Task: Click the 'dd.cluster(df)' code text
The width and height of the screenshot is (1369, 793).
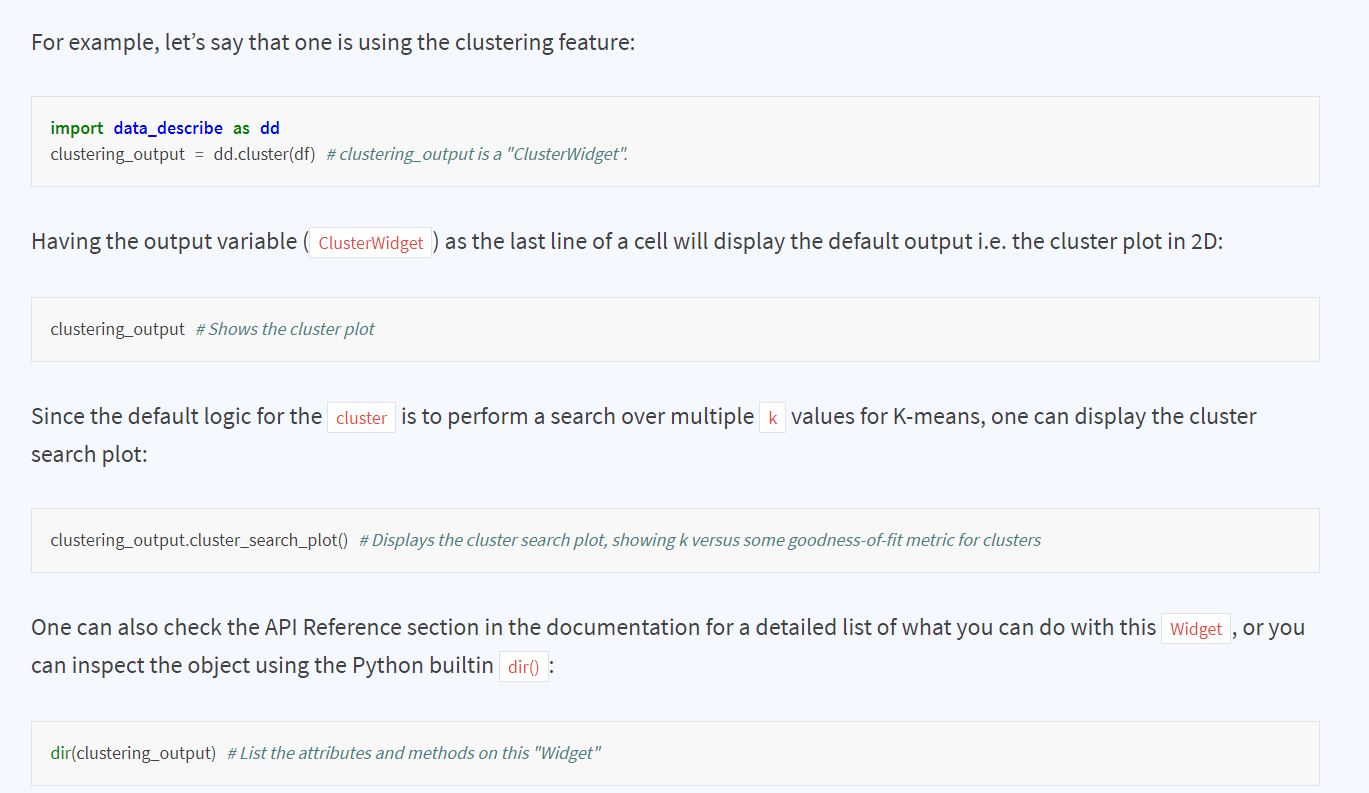Action: point(264,154)
